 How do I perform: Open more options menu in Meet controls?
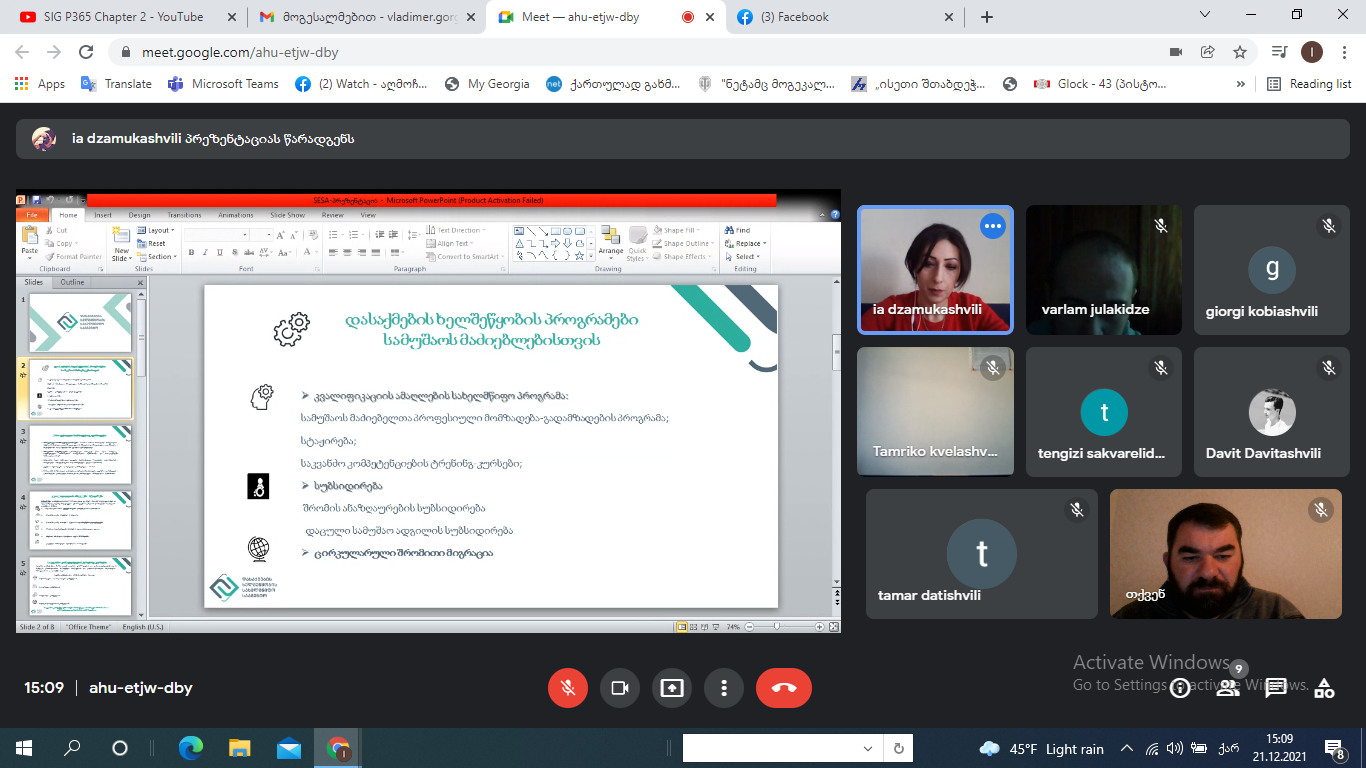(723, 688)
